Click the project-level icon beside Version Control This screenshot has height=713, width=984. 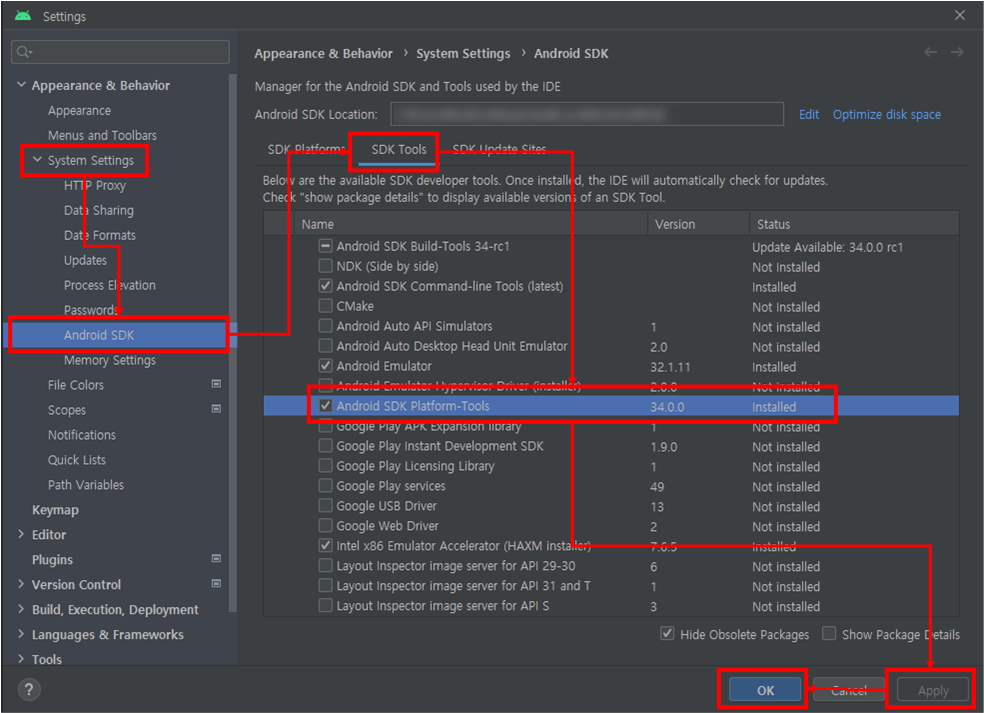tap(216, 584)
